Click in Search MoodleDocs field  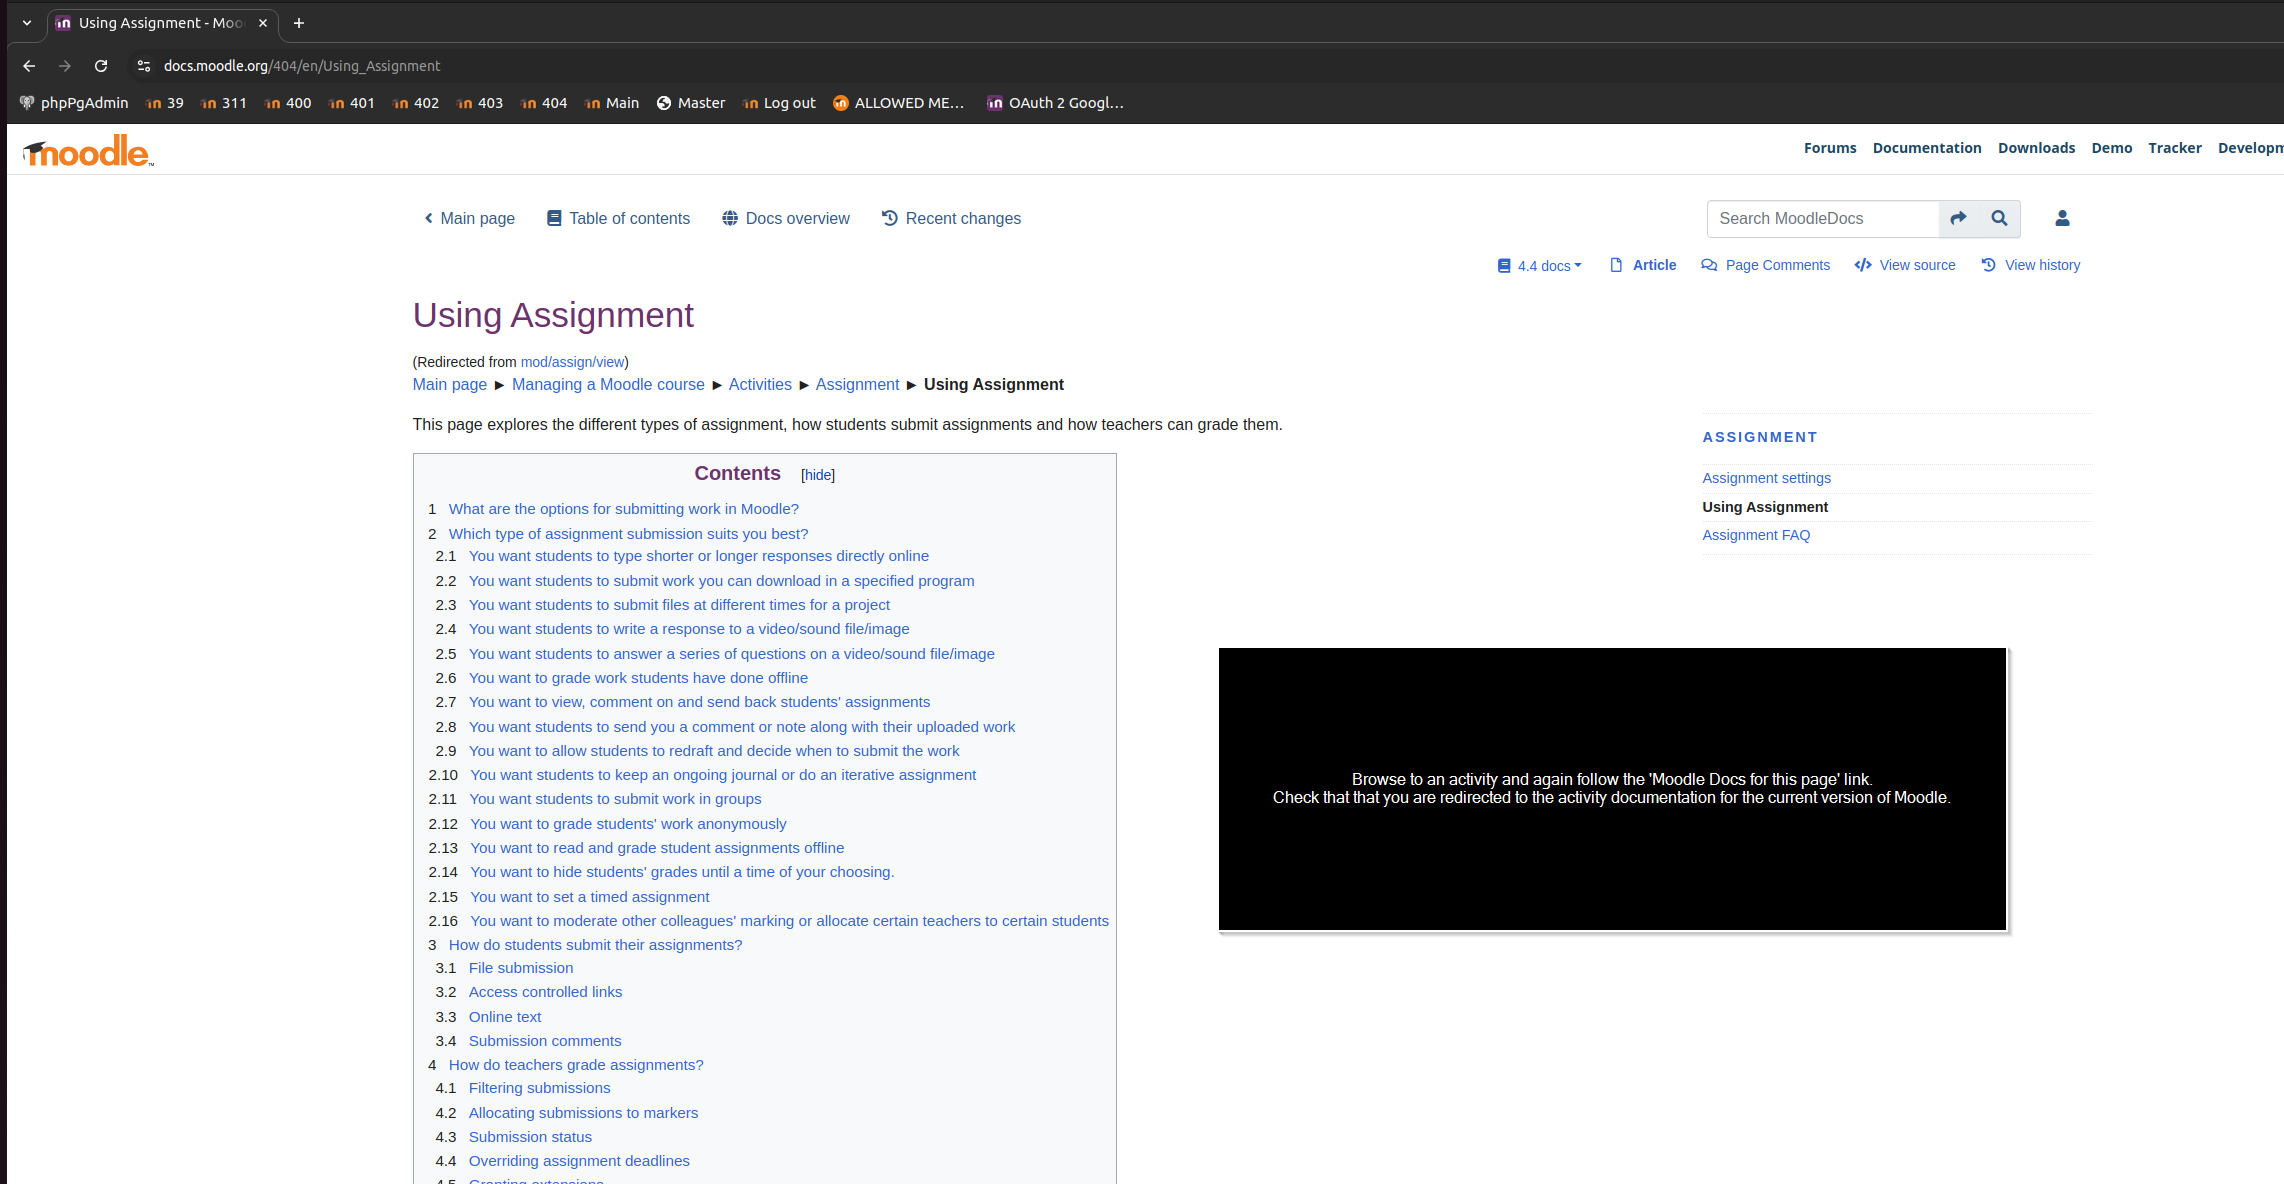pos(1823,218)
